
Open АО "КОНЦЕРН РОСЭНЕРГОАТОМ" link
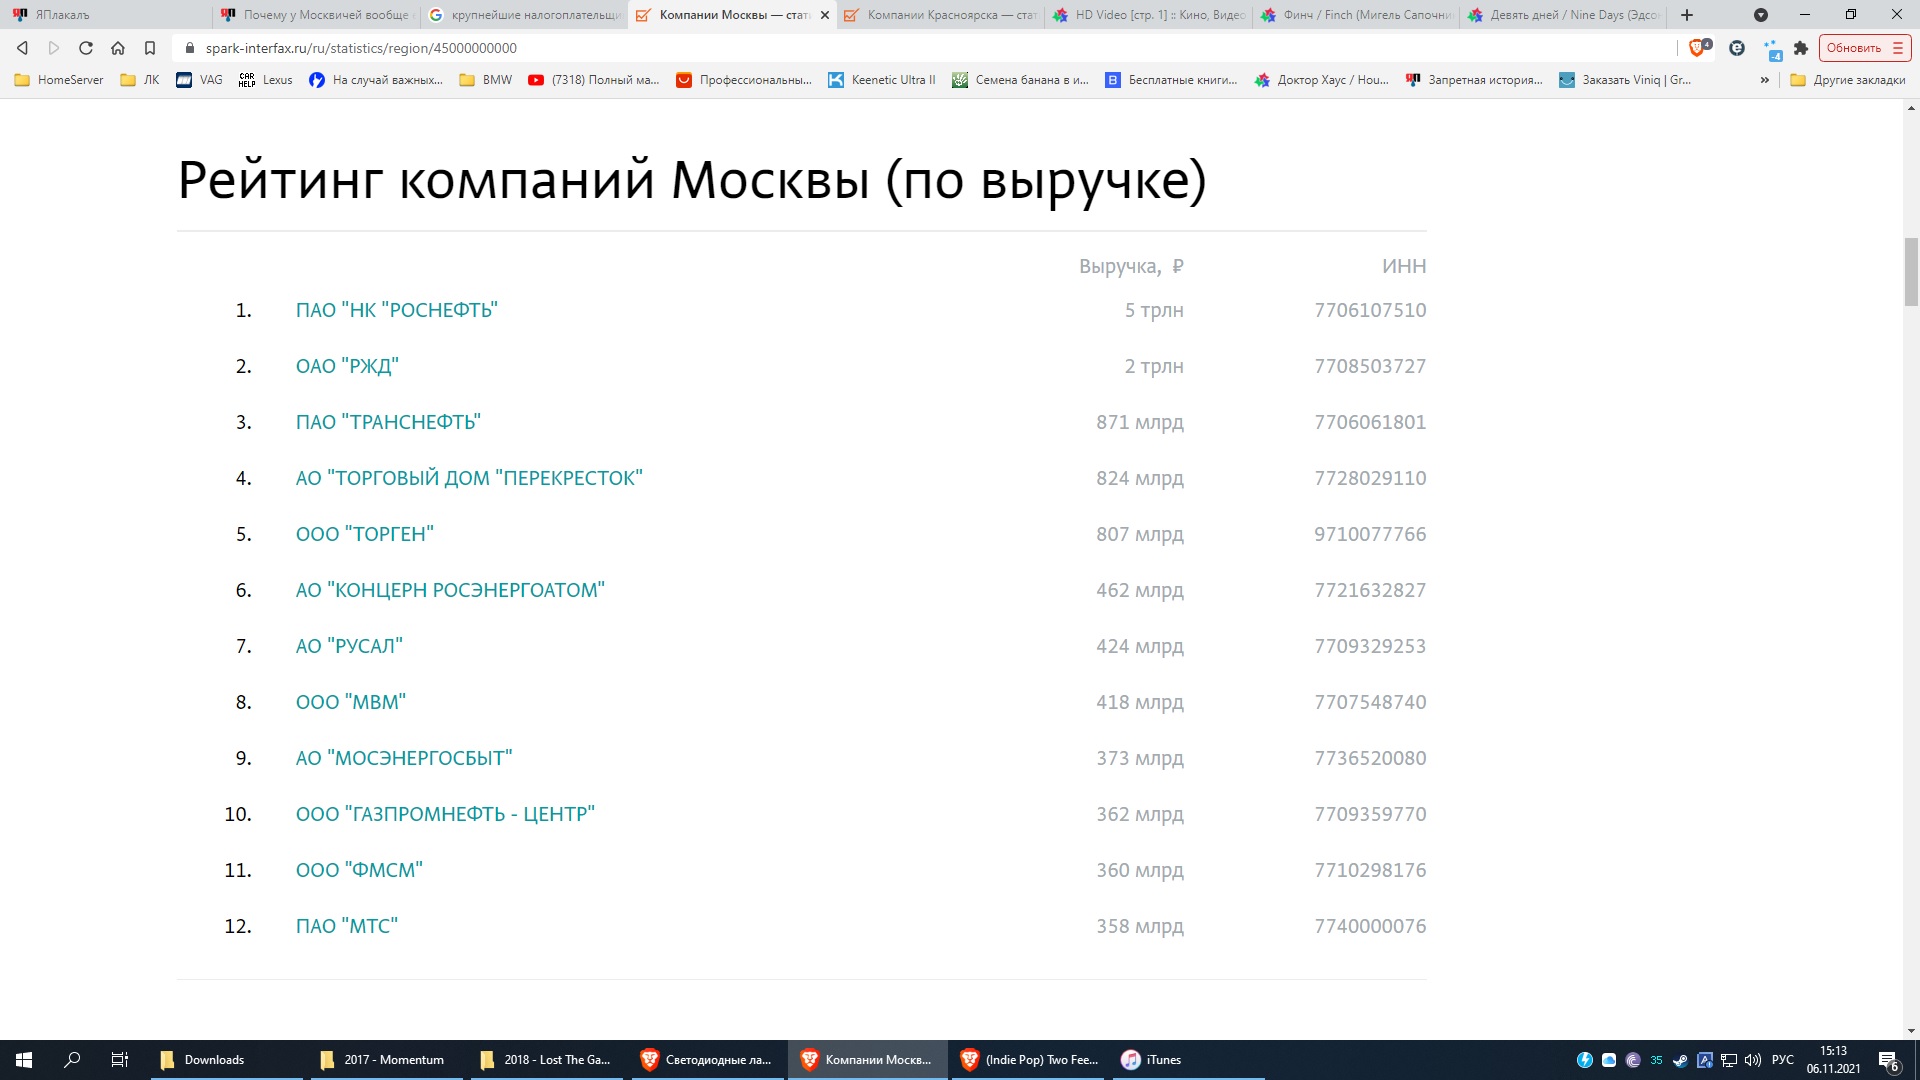pyautogui.click(x=450, y=590)
